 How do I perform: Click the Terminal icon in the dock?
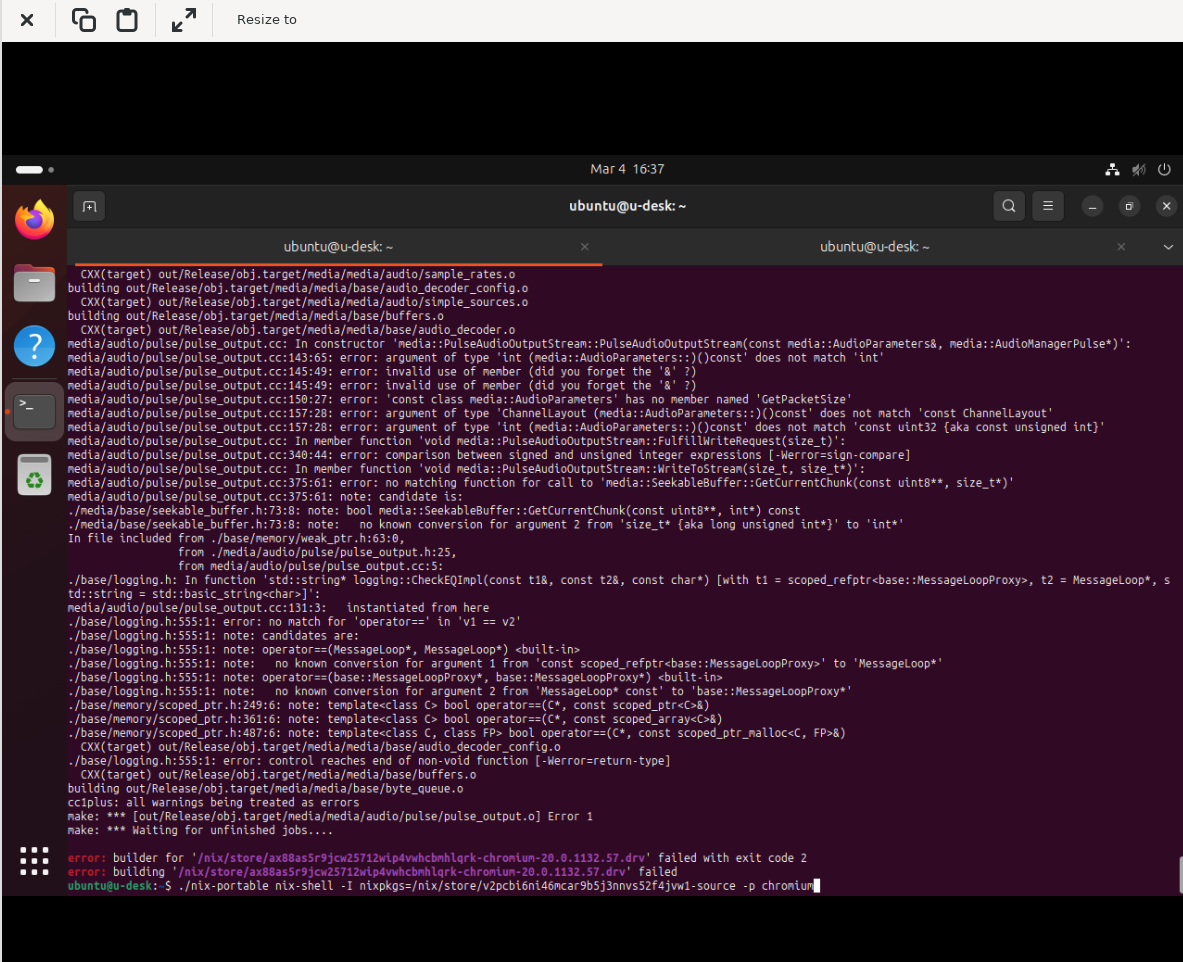click(35, 411)
